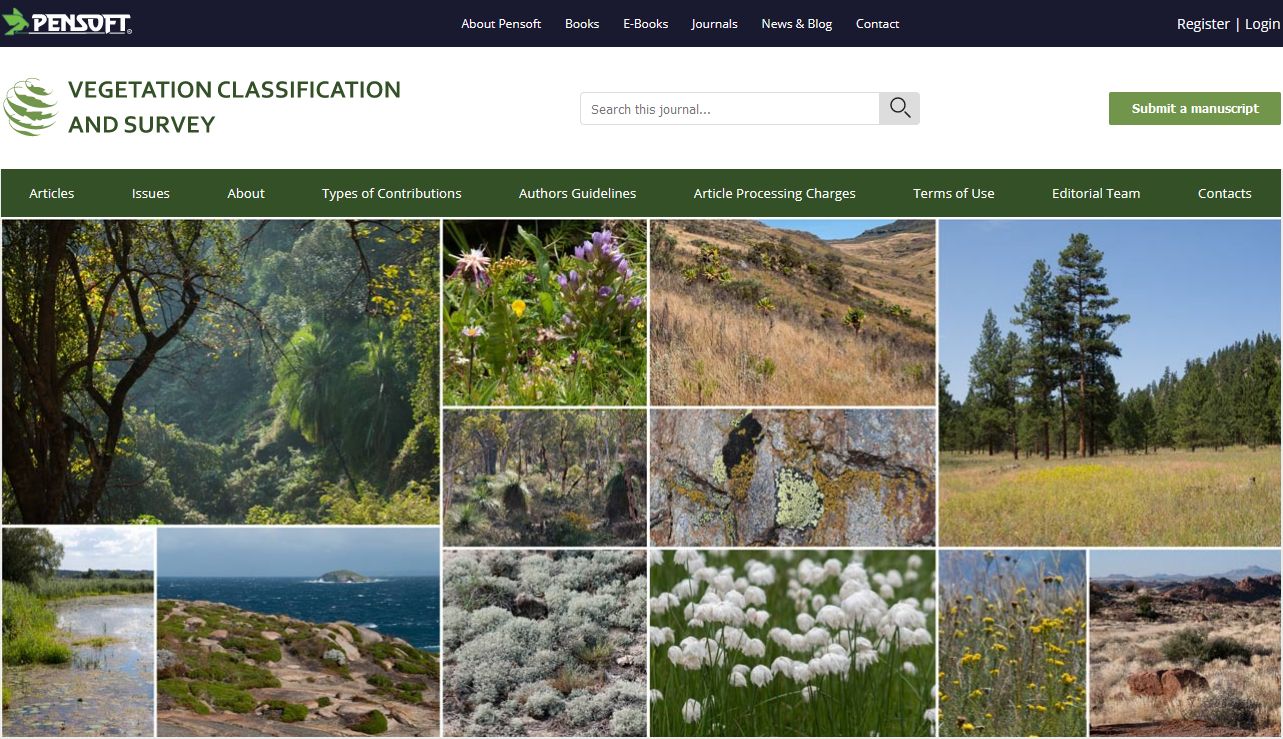Visit News & Blog

click(797, 23)
